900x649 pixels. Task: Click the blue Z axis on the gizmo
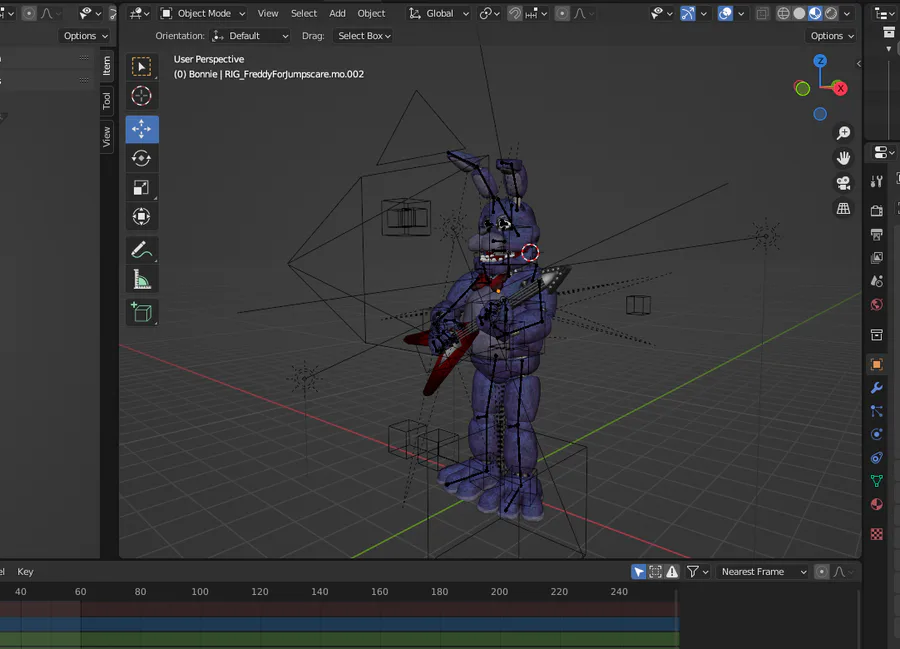(820, 61)
